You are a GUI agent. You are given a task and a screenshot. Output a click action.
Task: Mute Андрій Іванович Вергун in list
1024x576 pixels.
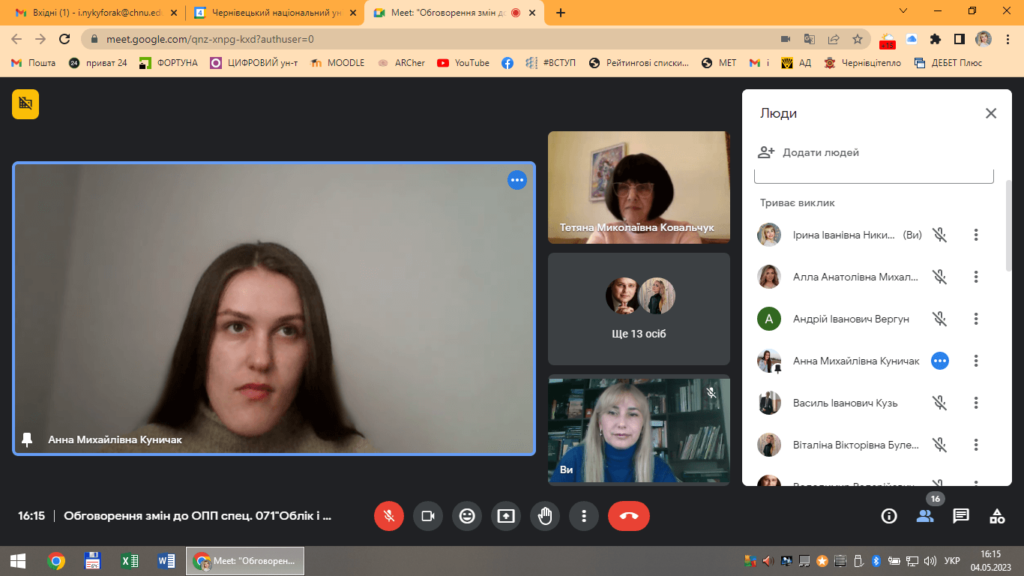tap(939, 319)
